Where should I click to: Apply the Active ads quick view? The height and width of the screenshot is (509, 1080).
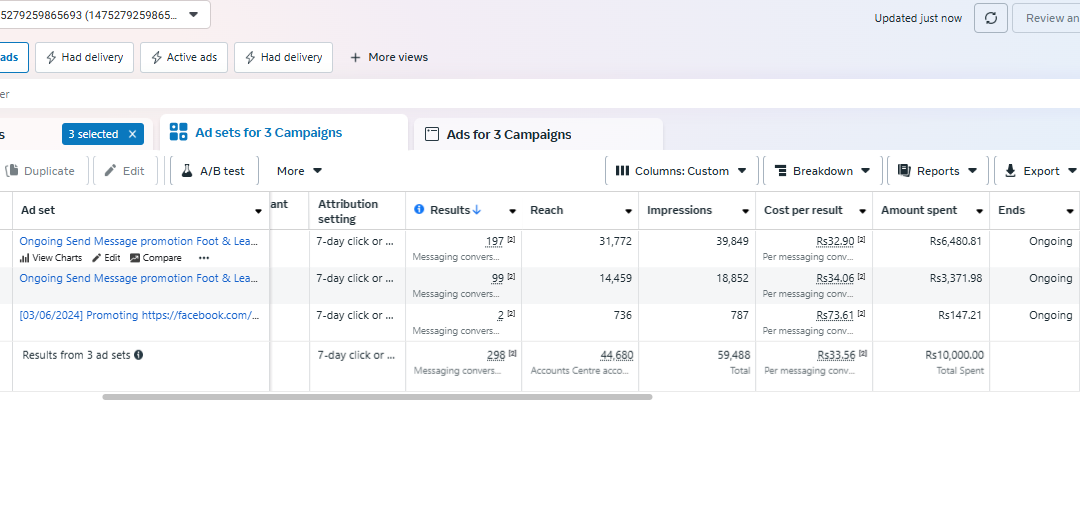pyautogui.click(x=184, y=57)
